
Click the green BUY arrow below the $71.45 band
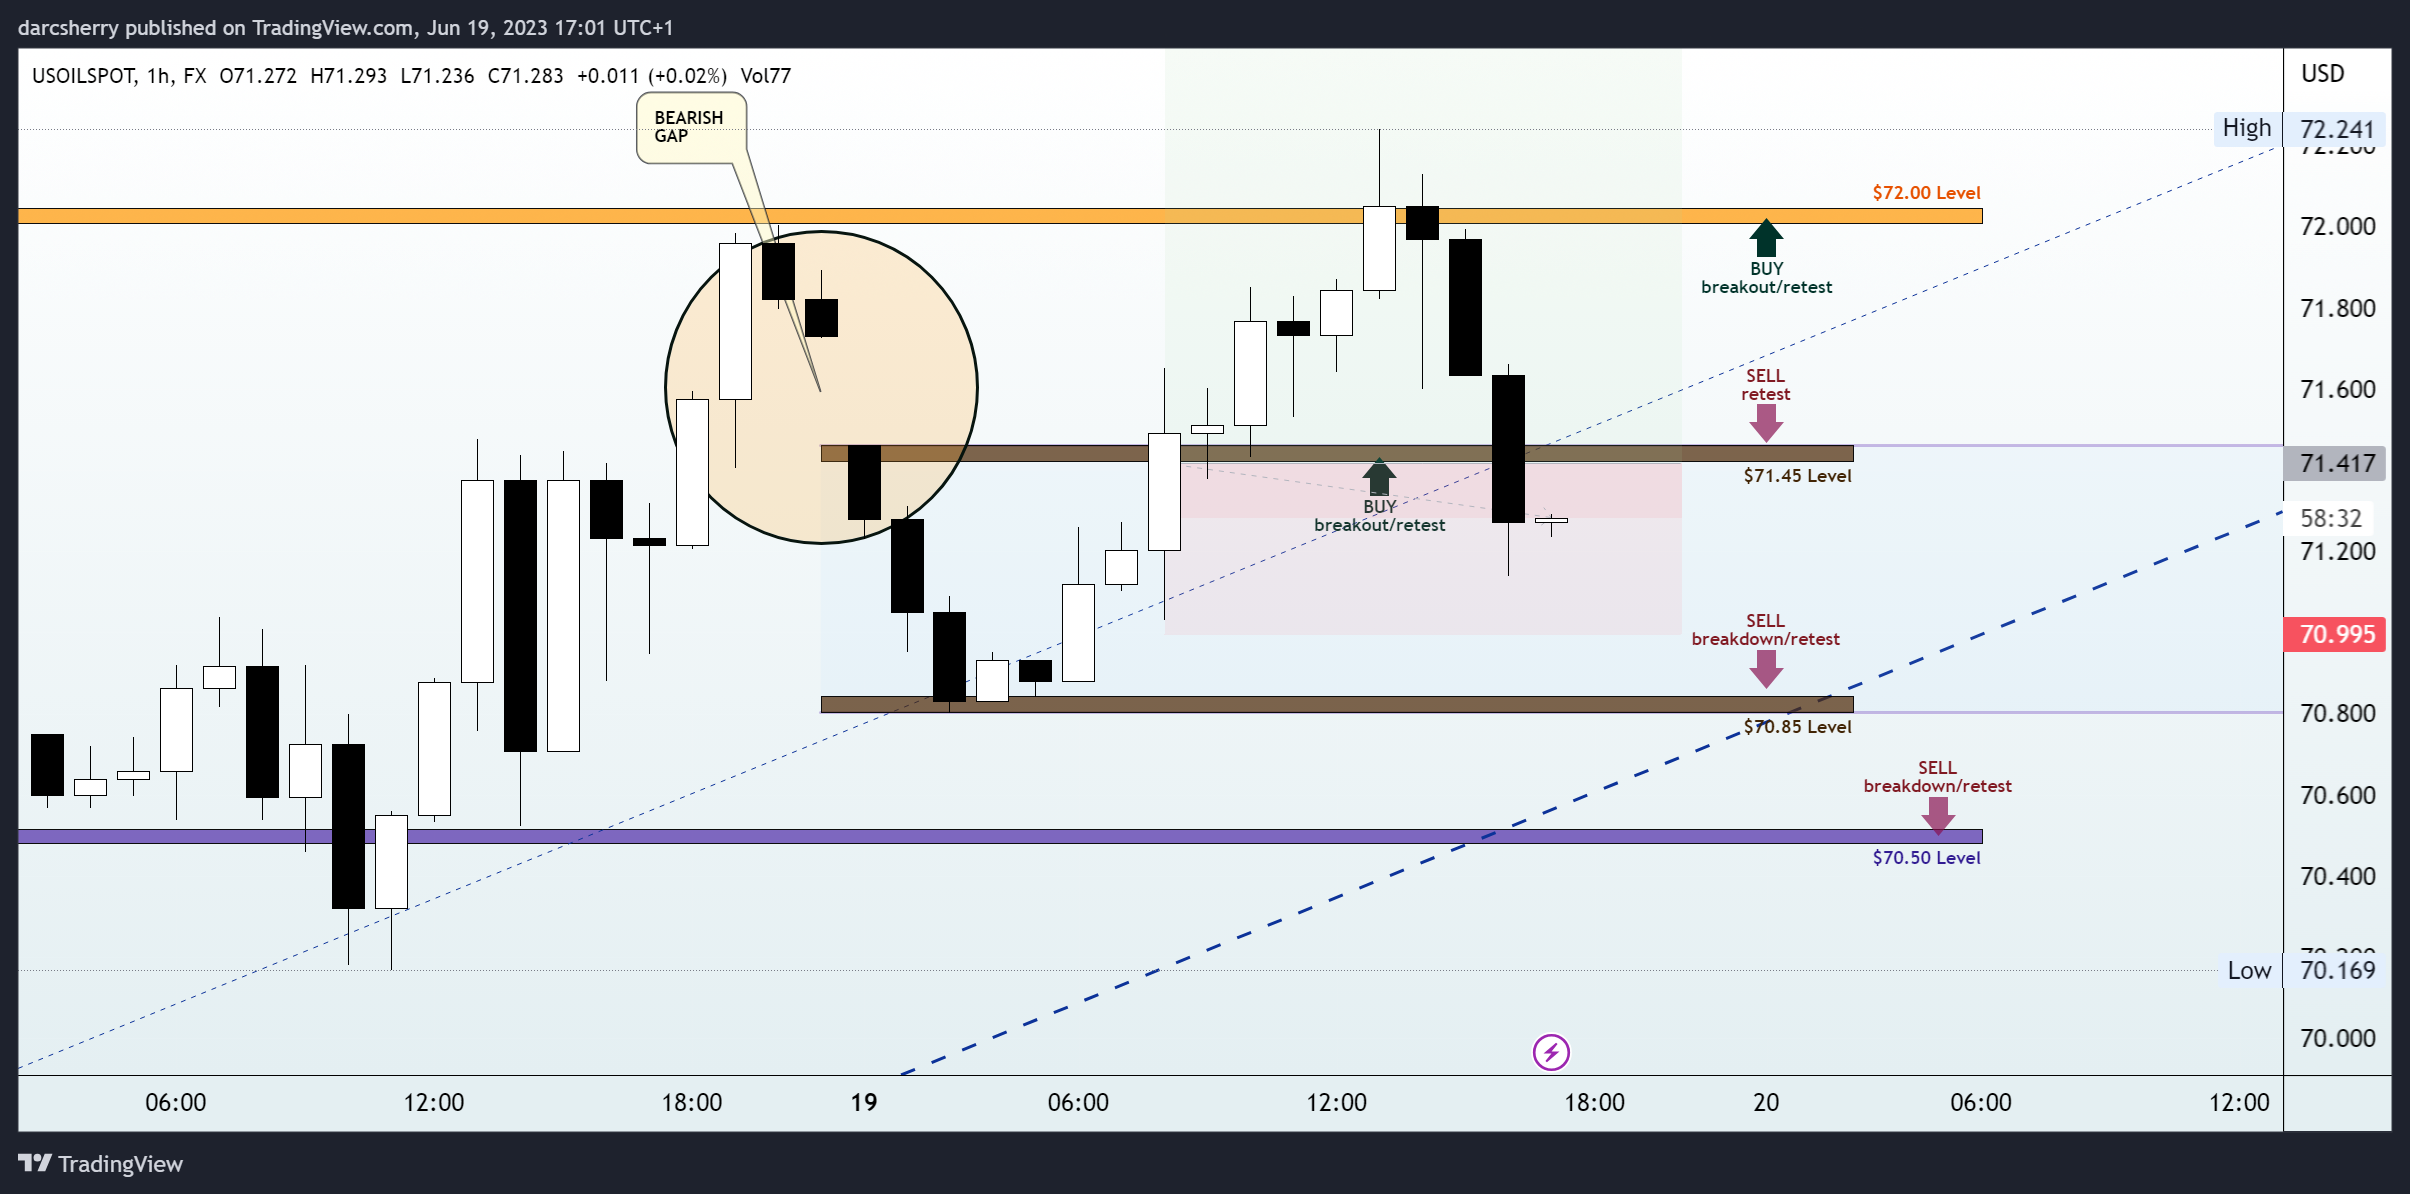(1379, 477)
